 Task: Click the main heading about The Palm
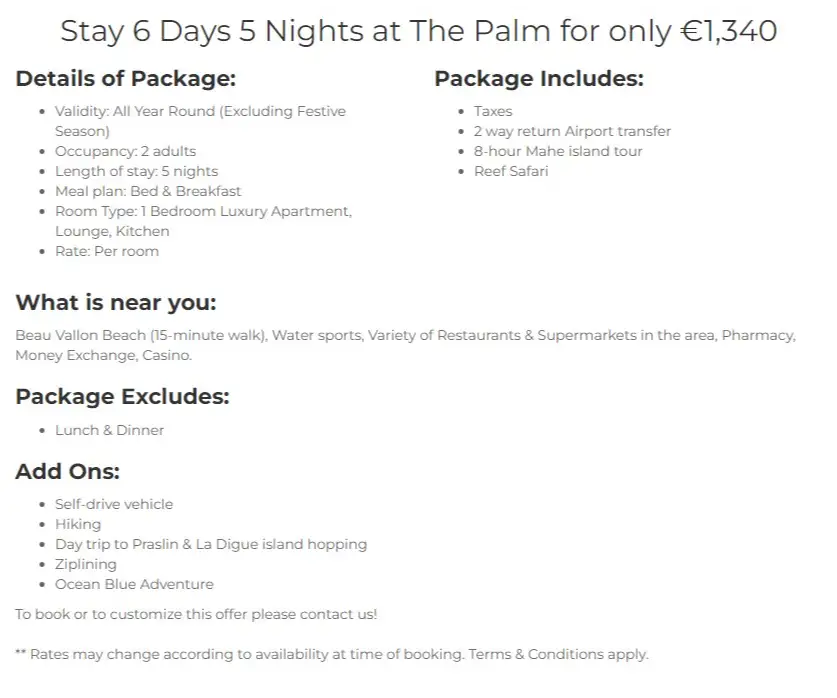click(x=418, y=31)
